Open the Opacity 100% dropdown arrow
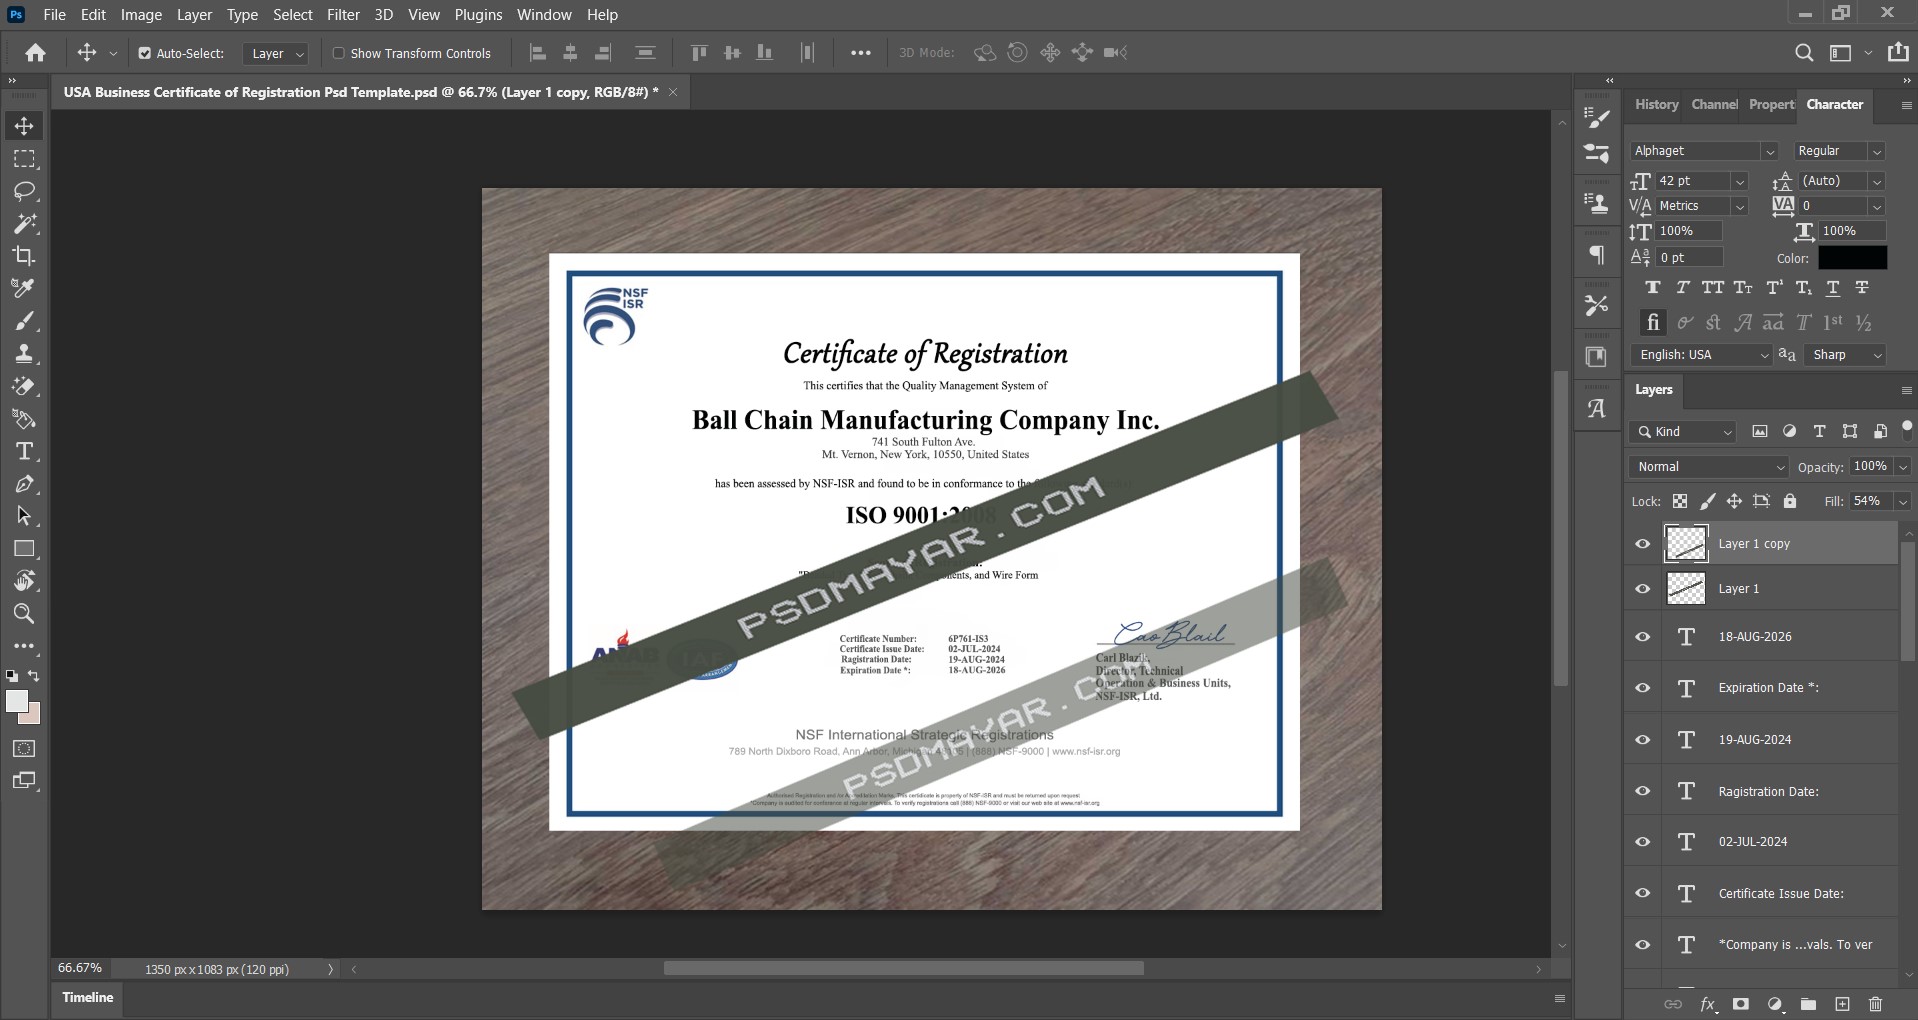This screenshot has width=1918, height=1020. pyautogui.click(x=1903, y=467)
